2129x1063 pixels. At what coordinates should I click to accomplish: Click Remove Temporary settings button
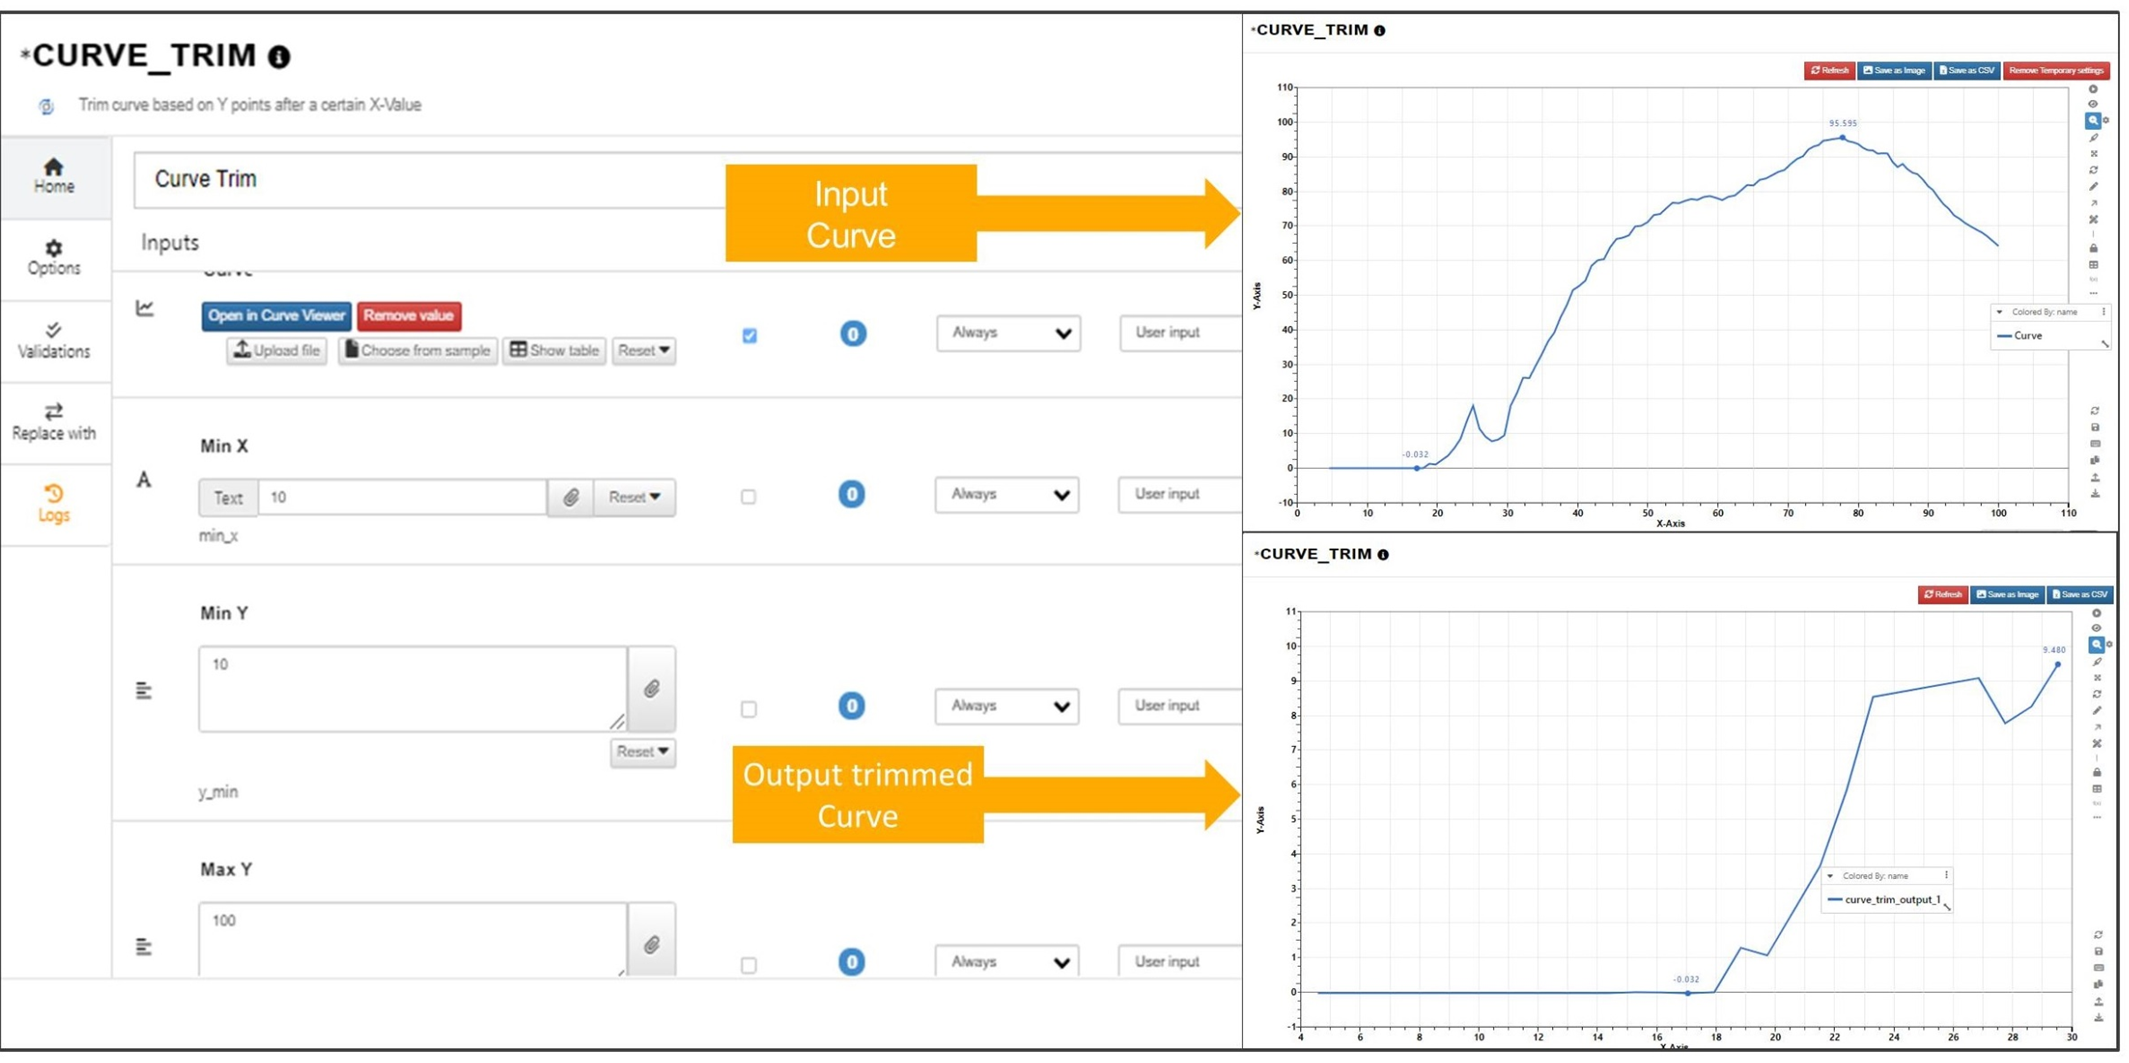(2056, 71)
